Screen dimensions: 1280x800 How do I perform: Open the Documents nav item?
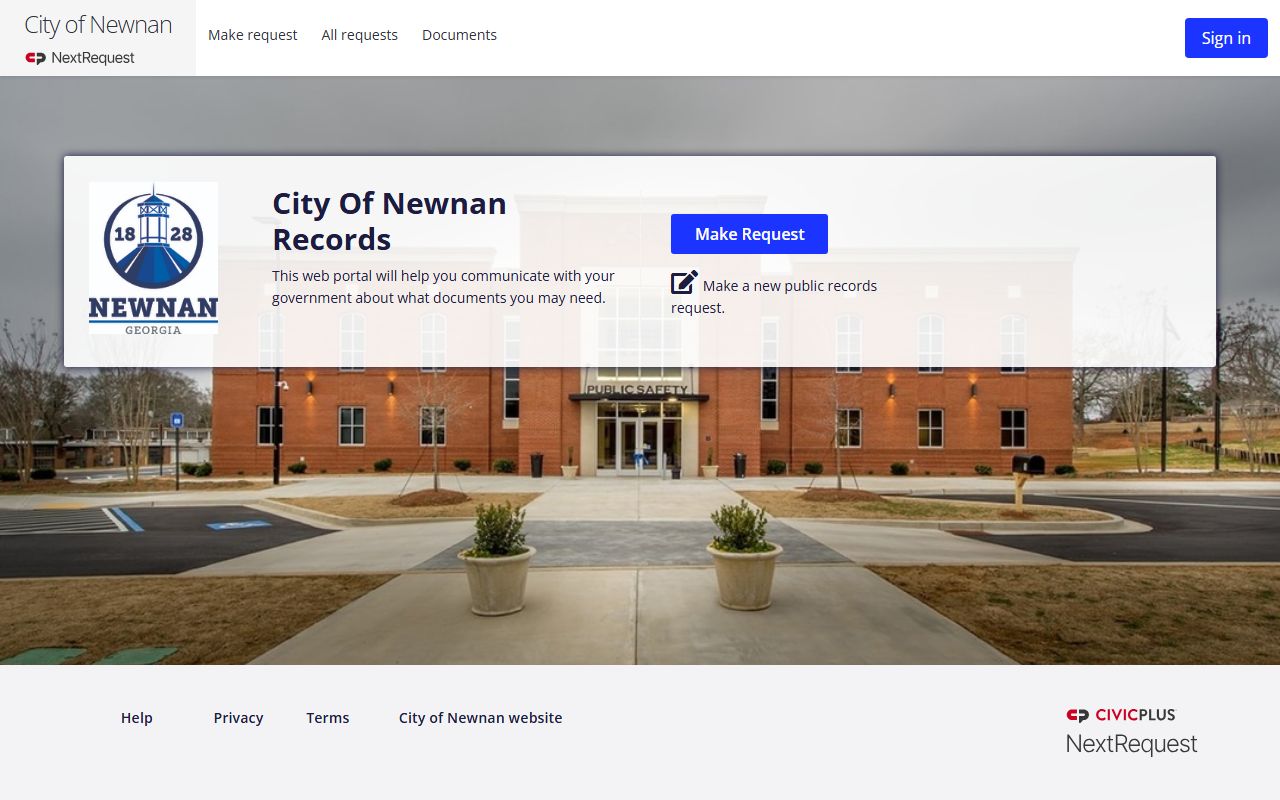point(459,35)
